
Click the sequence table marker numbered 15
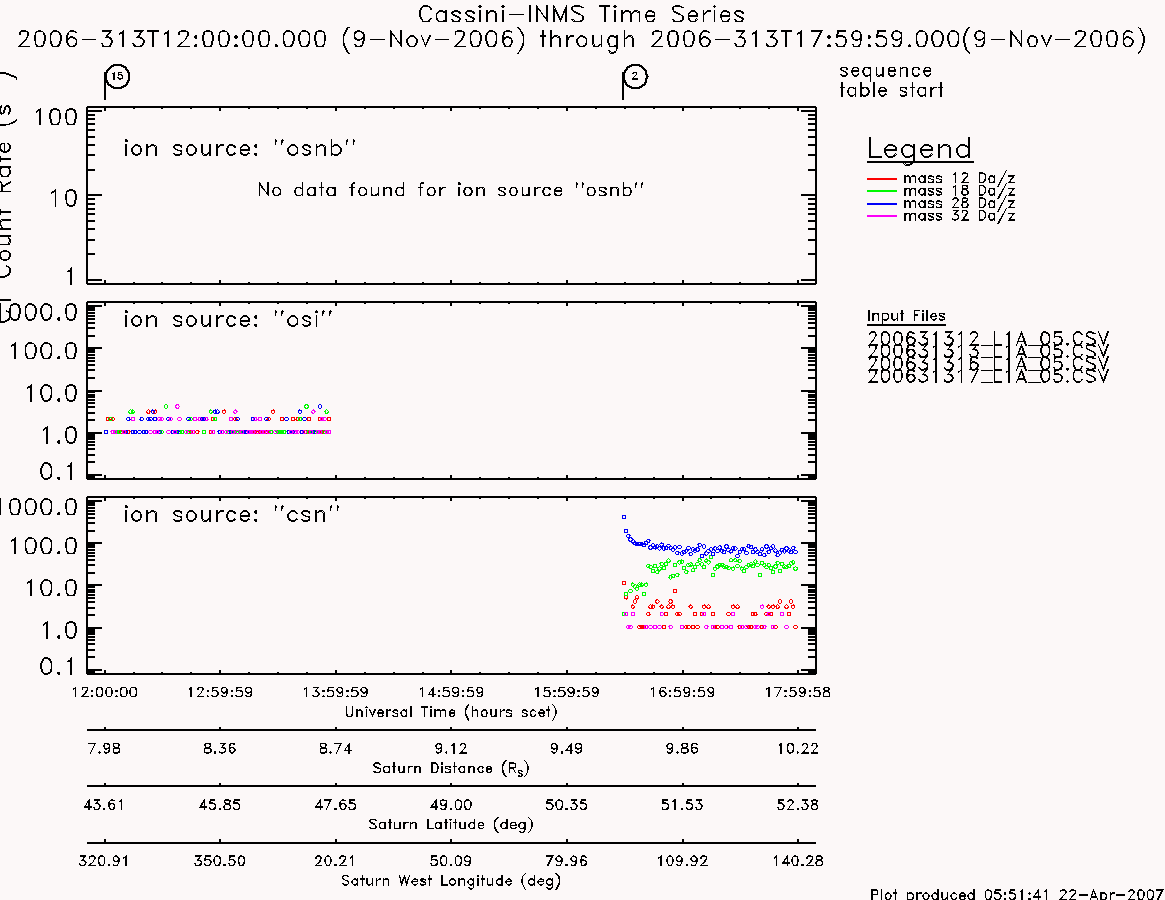click(117, 76)
